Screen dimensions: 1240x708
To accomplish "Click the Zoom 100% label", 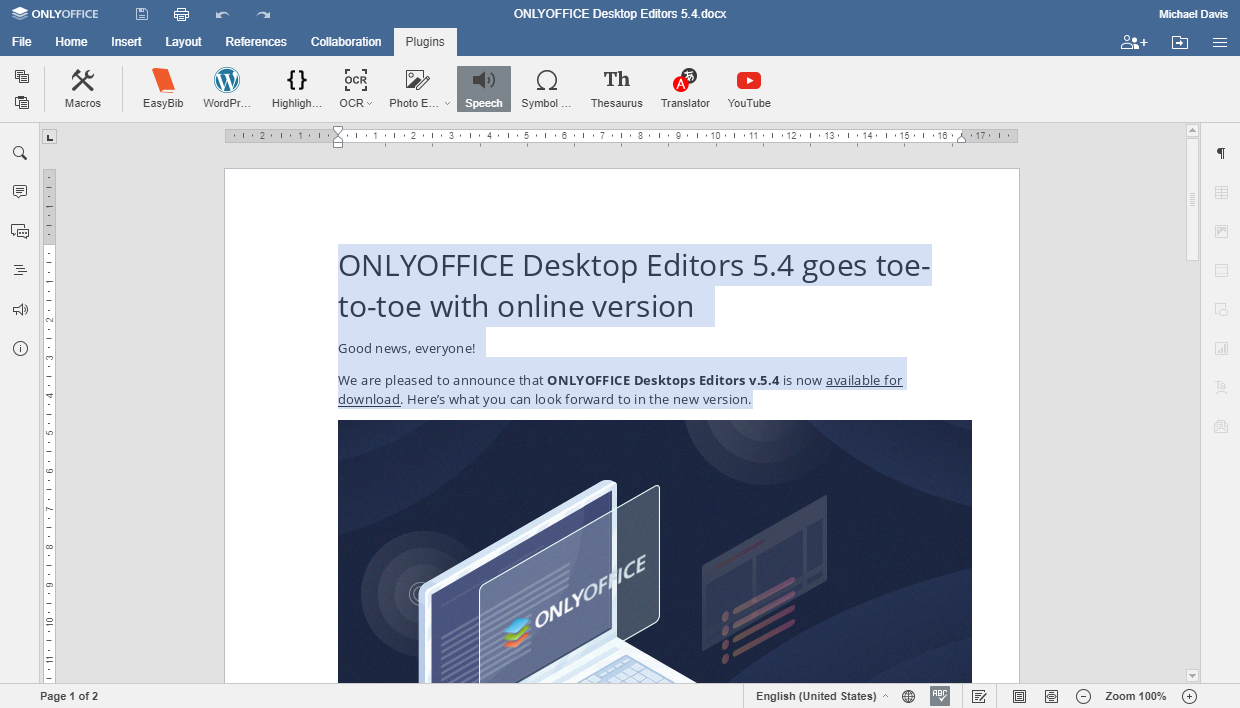I will tap(1136, 696).
